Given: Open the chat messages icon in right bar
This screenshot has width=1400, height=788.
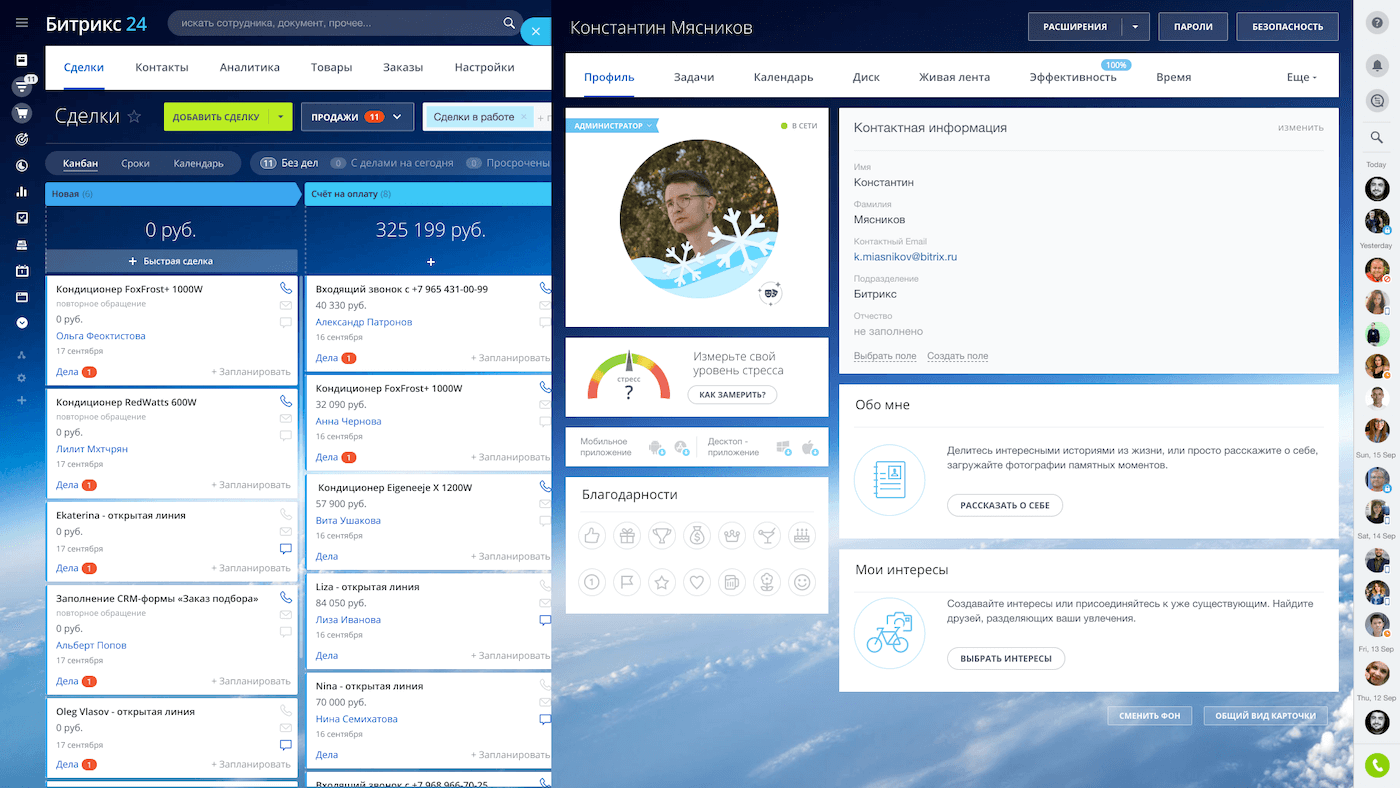Looking at the screenshot, I should (x=1376, y=100).
